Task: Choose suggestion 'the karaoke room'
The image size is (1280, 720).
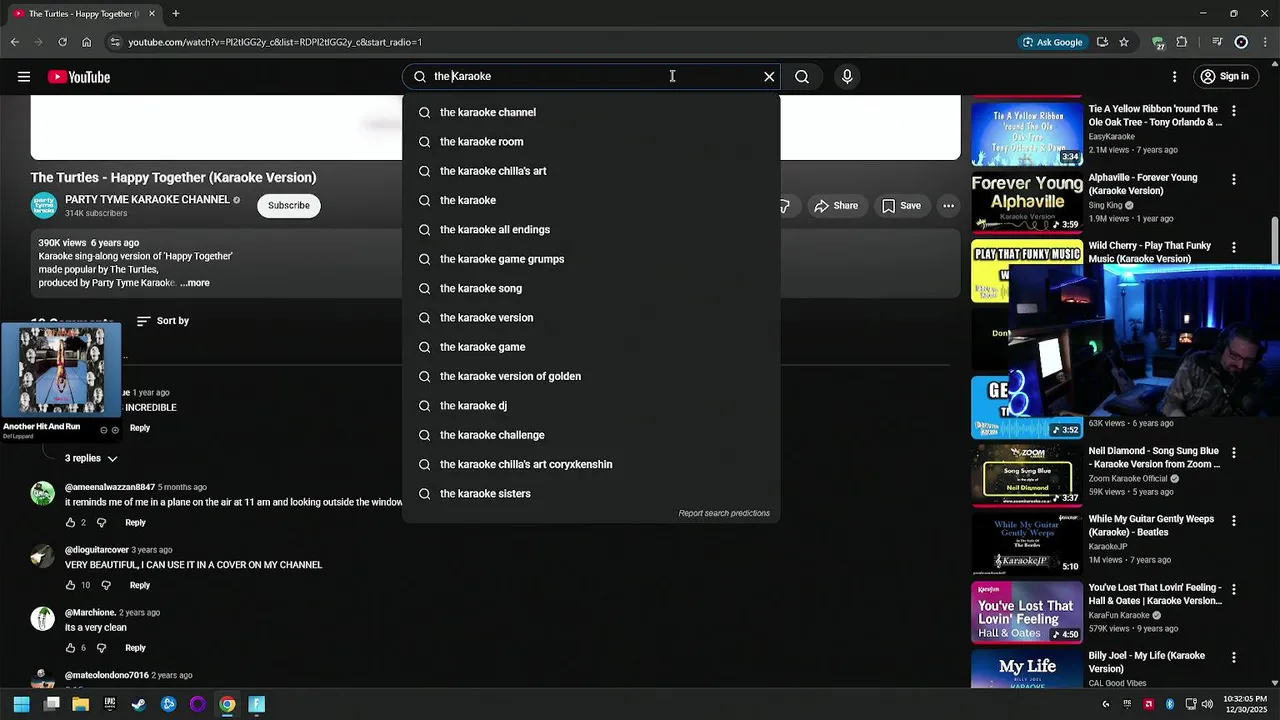Action: (x=591, y=142)
